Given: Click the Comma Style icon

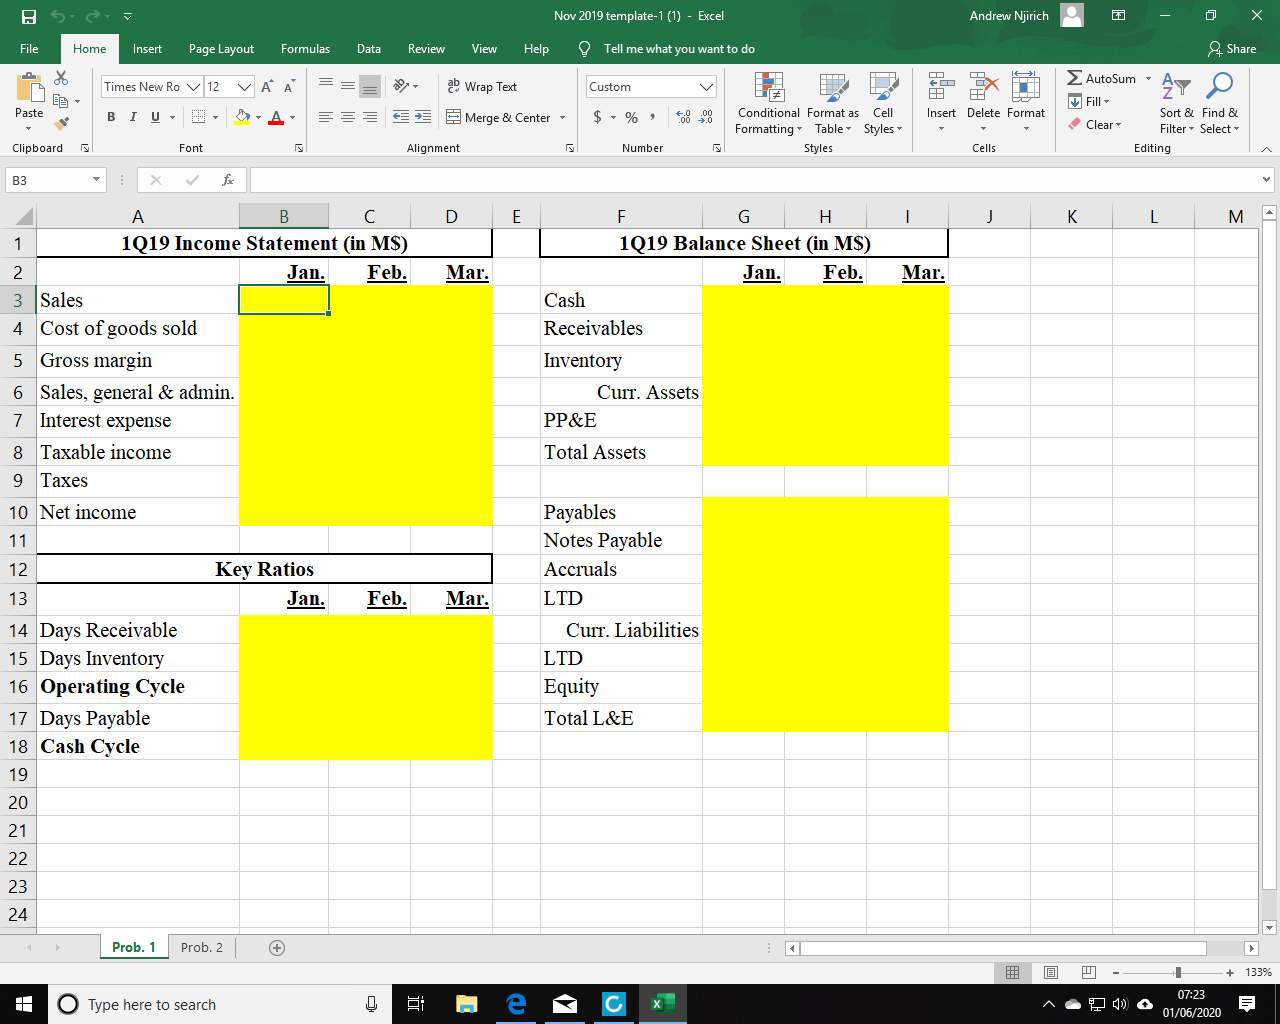Looking at the screenshot, I should pos(653,117).
